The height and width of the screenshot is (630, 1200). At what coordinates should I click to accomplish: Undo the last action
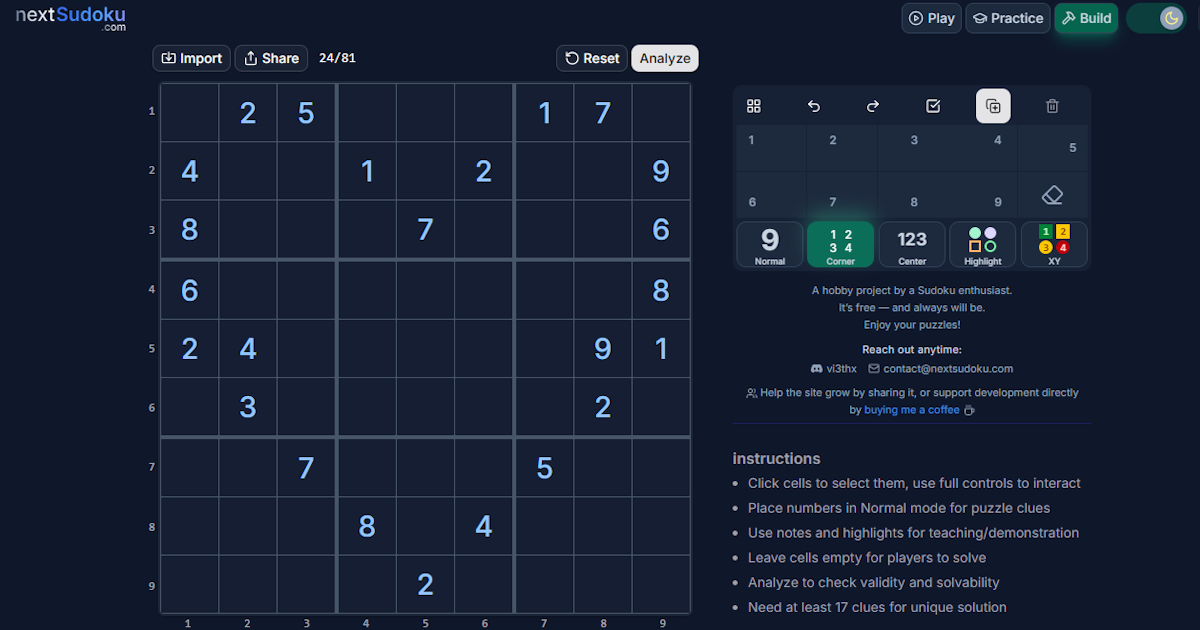[x=813, y=106]
